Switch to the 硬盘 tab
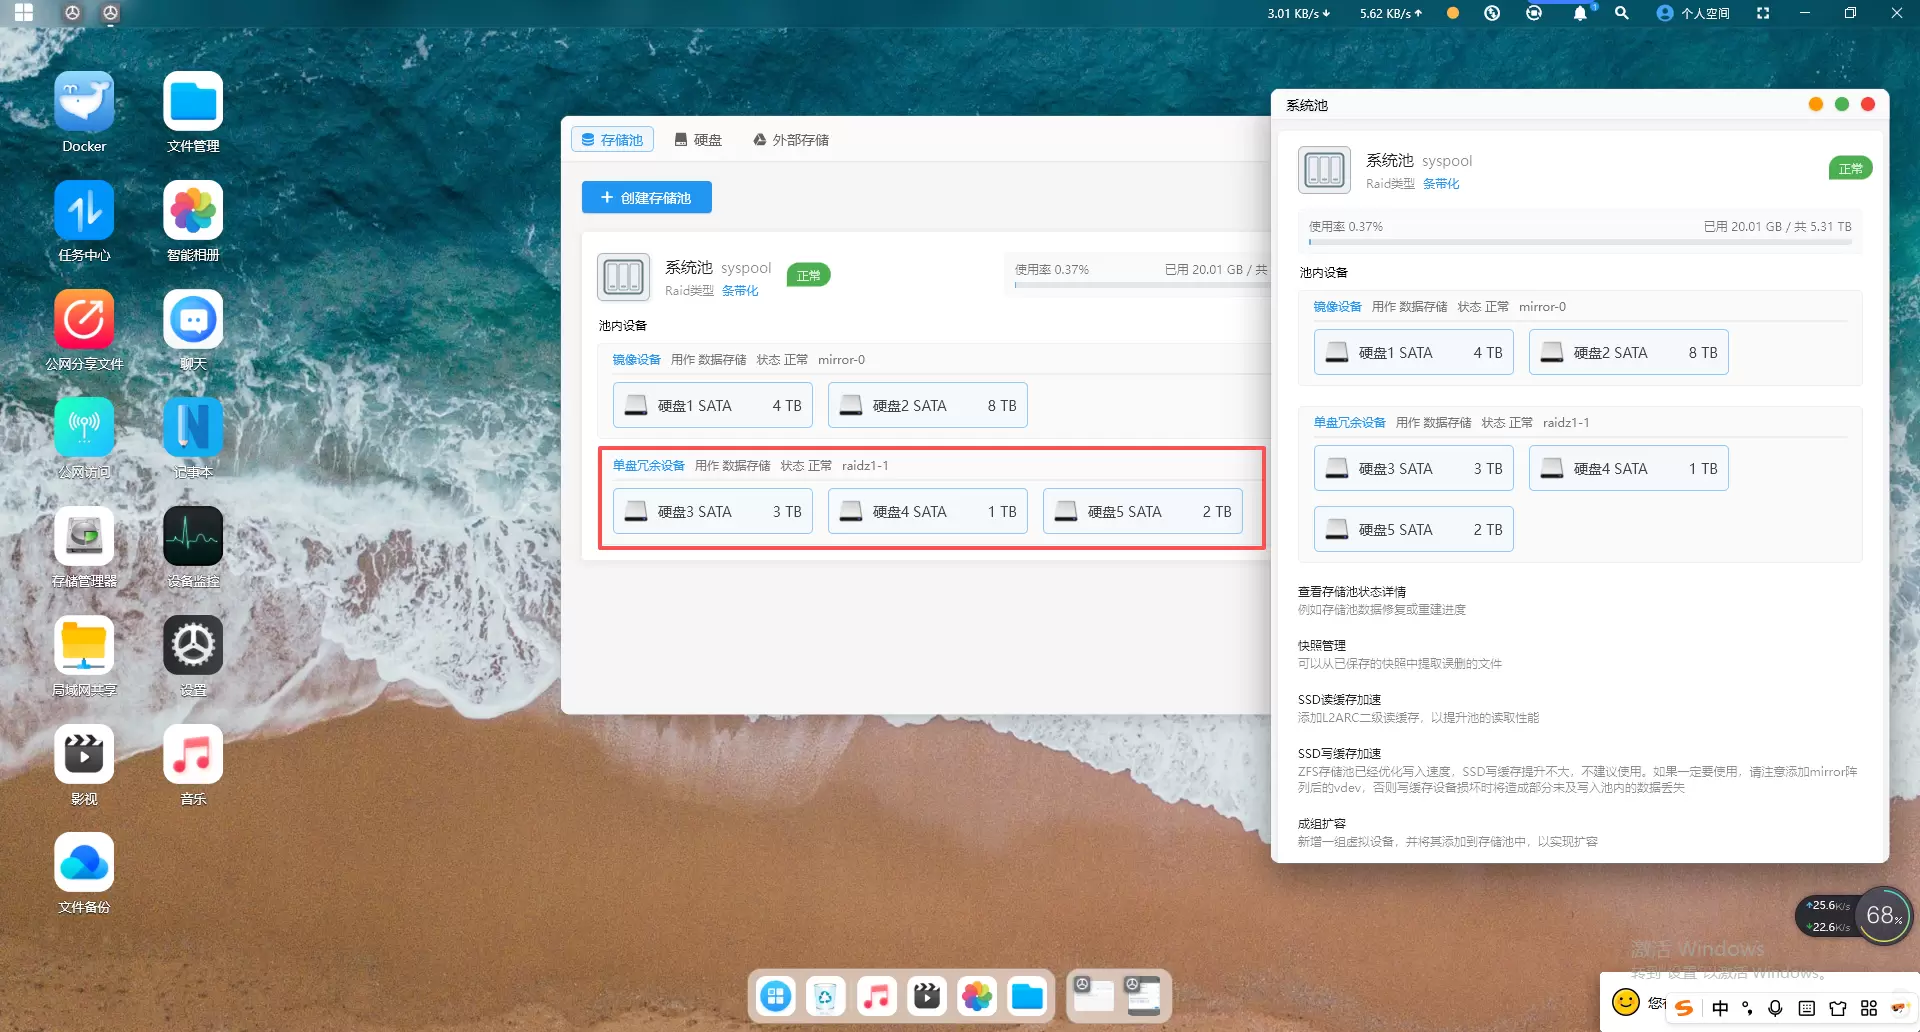This screenshot has width=1920, height=1032. [x=698, y=140]
